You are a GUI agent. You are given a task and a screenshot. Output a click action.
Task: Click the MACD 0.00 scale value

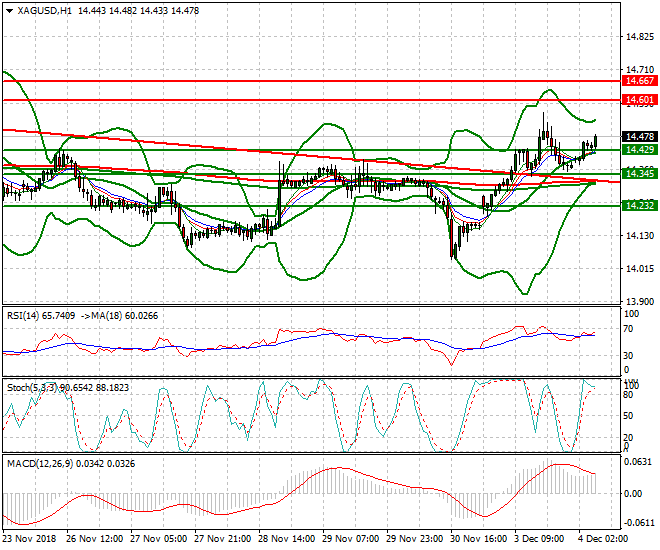click(633, 493)
